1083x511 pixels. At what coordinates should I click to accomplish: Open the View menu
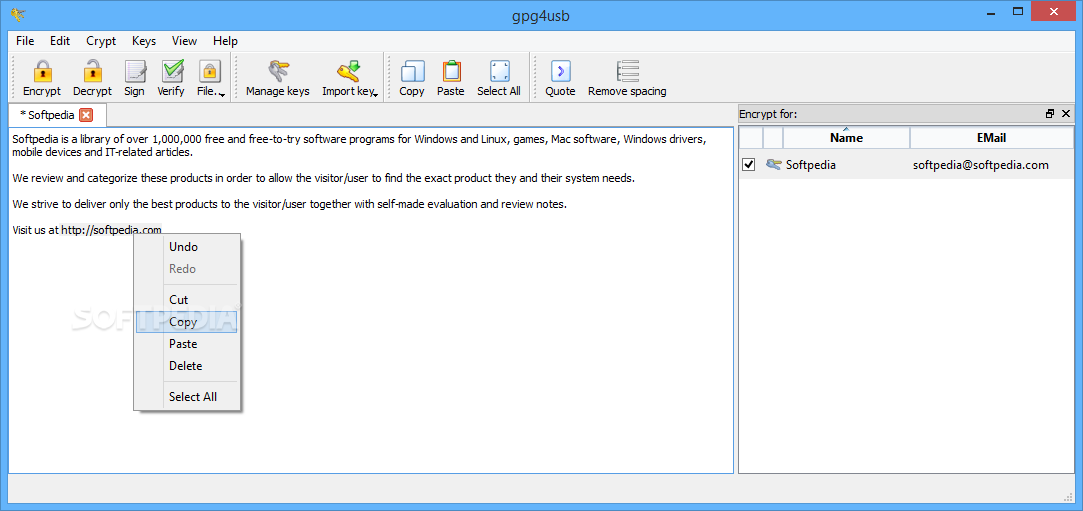coord(184,41)
